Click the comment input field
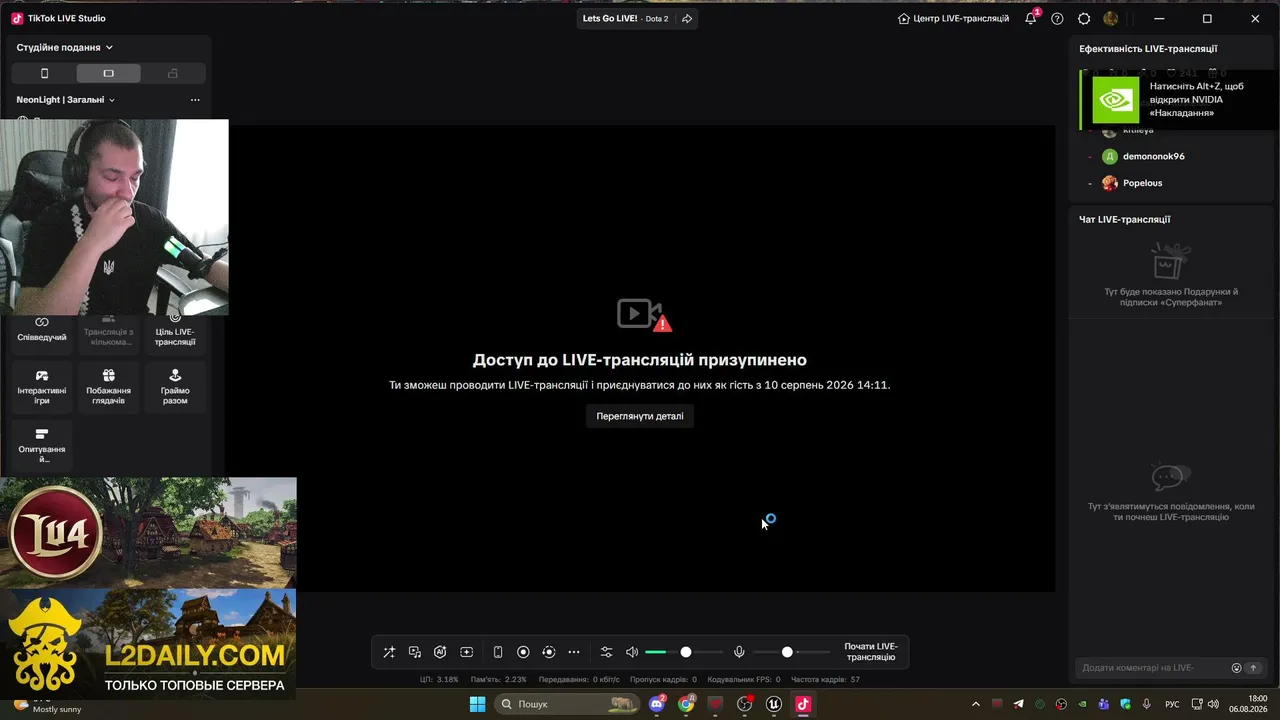The width and height of the screenshot is (1280, 720). 1153,668
